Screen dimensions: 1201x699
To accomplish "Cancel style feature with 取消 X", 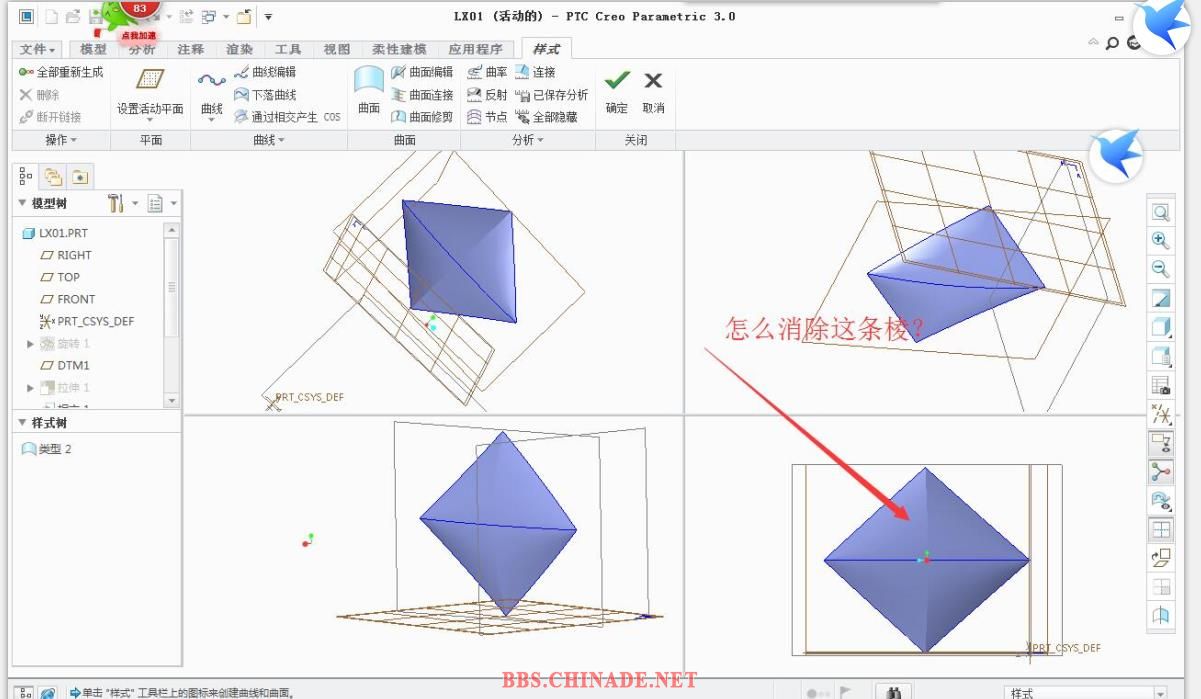I will point(653,91).
